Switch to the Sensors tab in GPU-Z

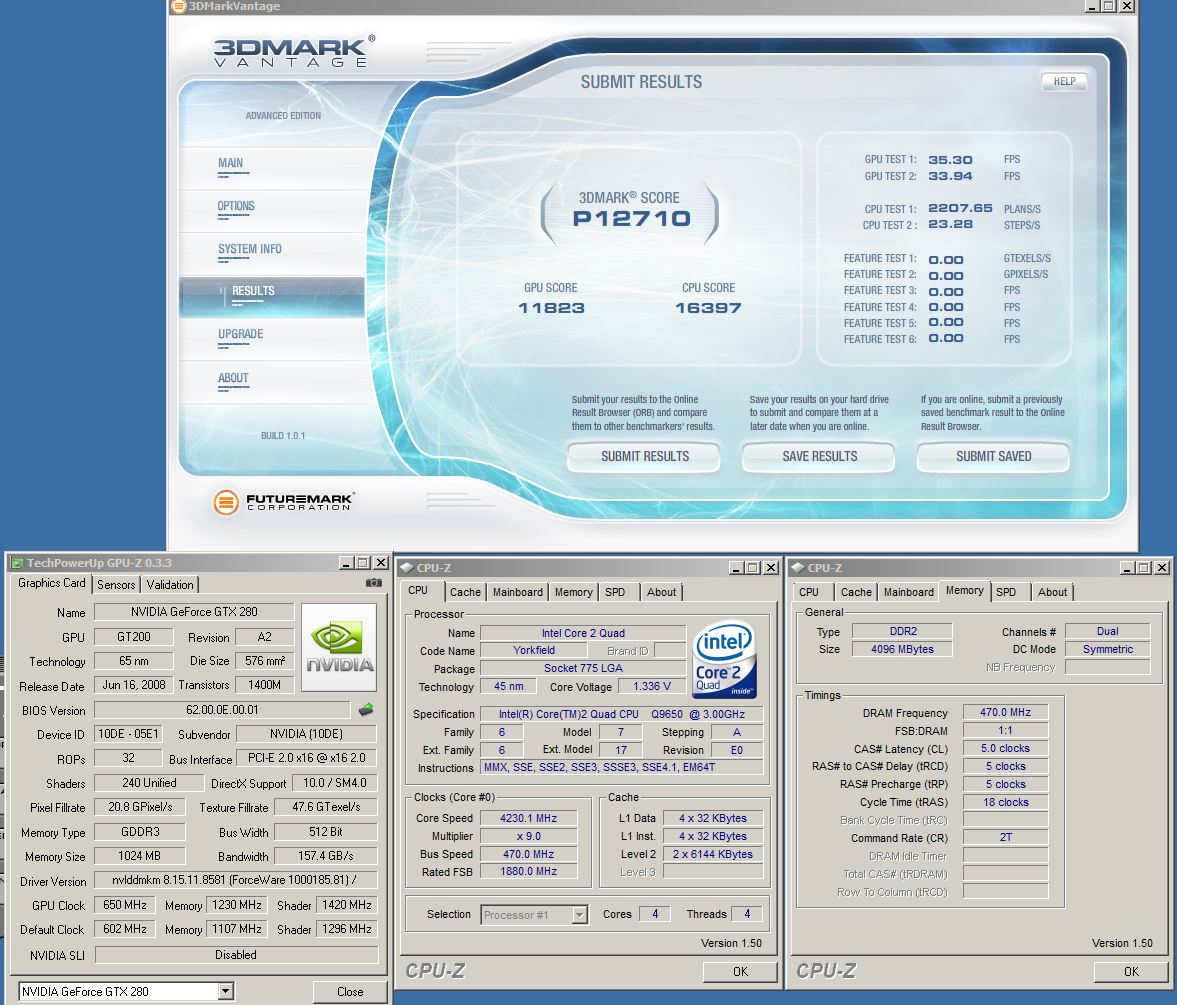(116, 585)
